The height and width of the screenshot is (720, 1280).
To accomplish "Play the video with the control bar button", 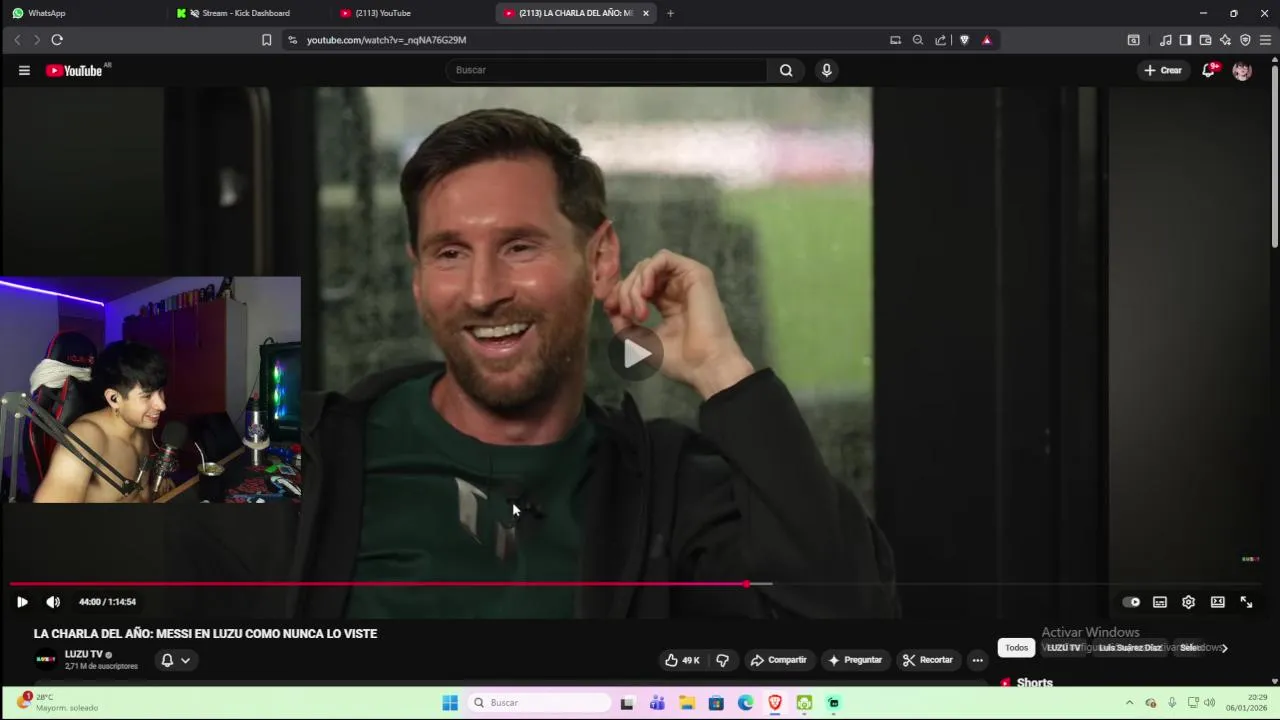I will (x=22, y=602).
